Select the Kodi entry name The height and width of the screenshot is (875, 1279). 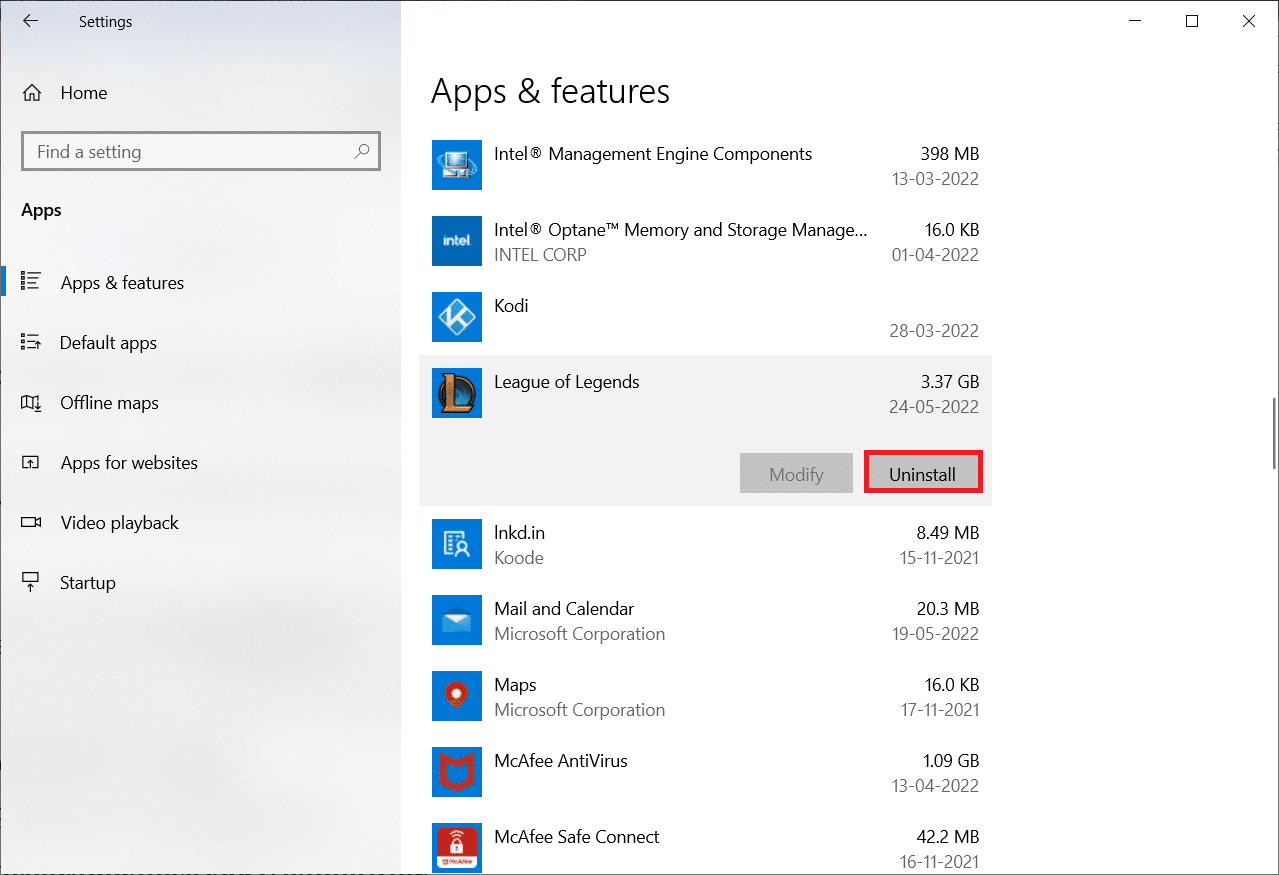click(x=511, y=306)
